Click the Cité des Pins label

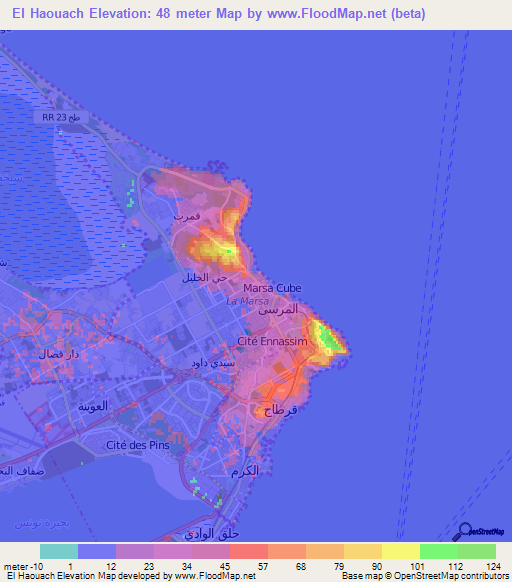138,445
